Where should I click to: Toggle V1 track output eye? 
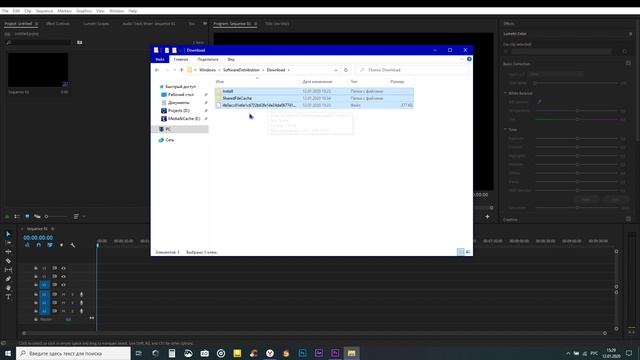coord(63,285)
